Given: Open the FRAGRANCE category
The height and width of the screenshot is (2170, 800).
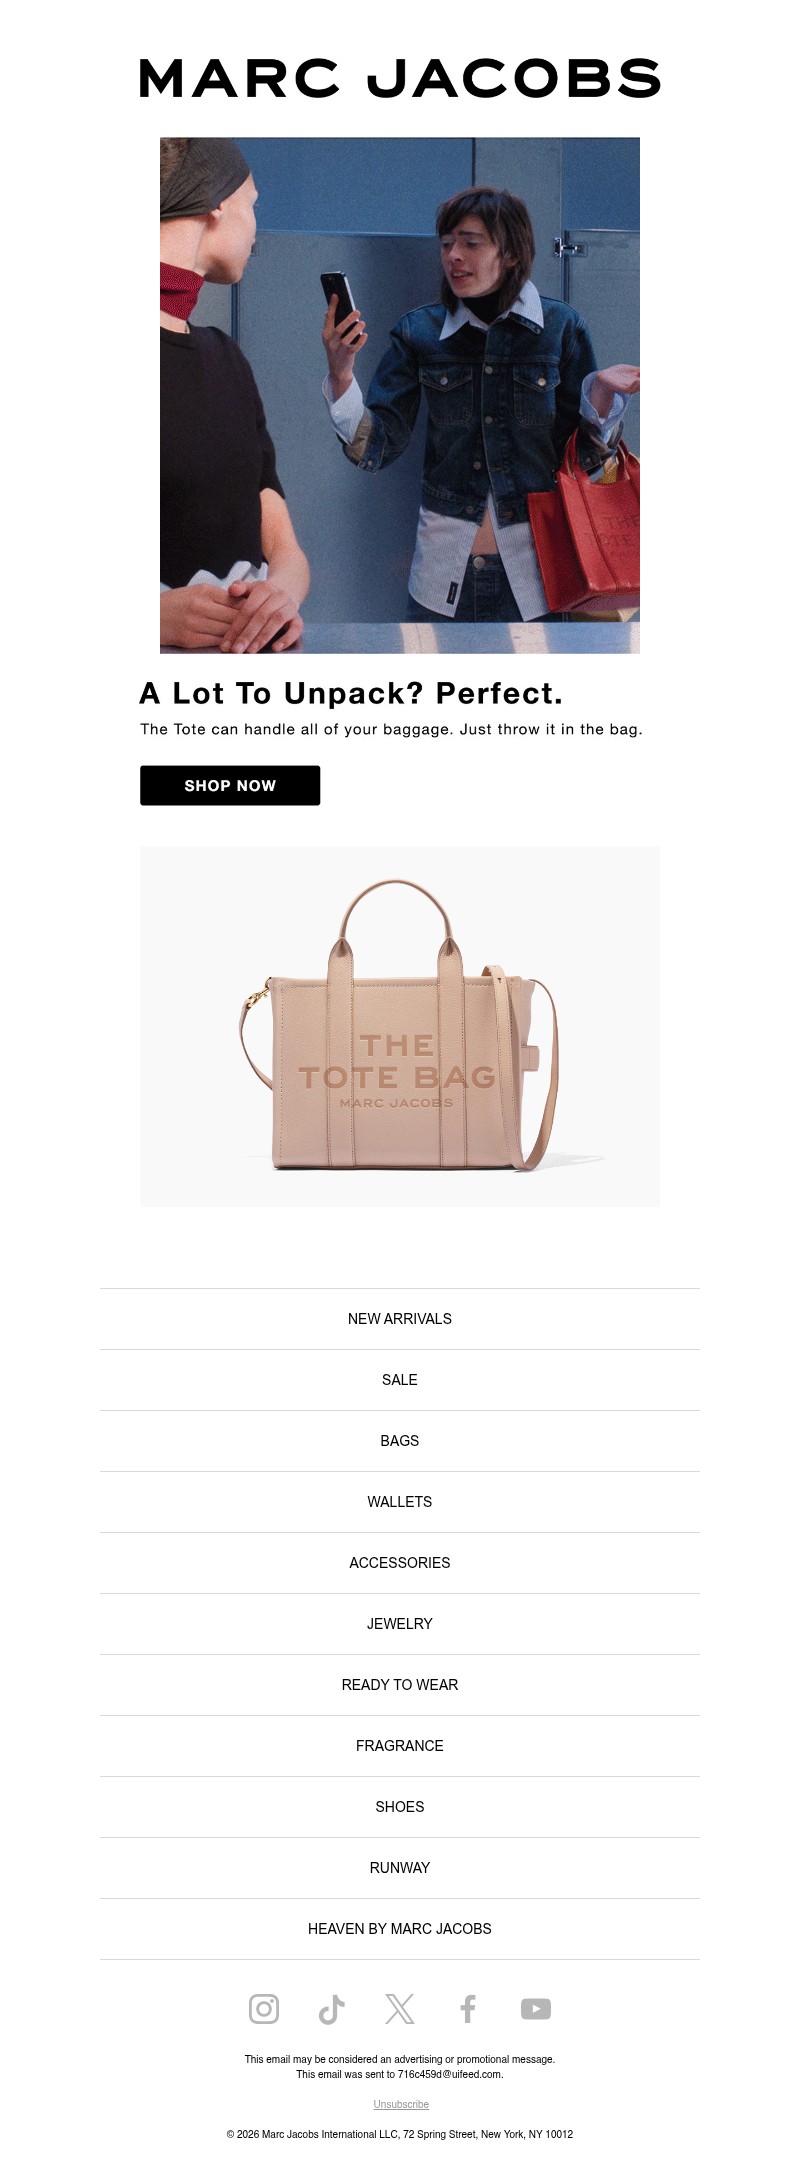Looking at the screenshot, I should 400,1746.
